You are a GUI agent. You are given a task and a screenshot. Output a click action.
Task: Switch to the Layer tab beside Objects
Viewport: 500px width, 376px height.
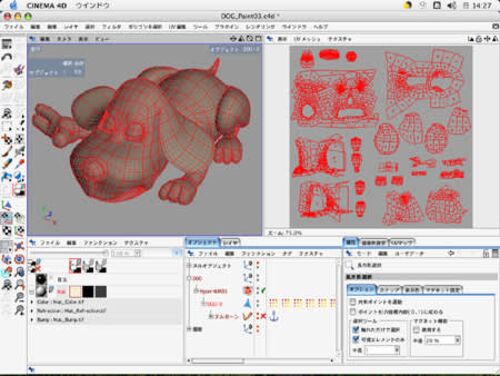pos(230,242)
